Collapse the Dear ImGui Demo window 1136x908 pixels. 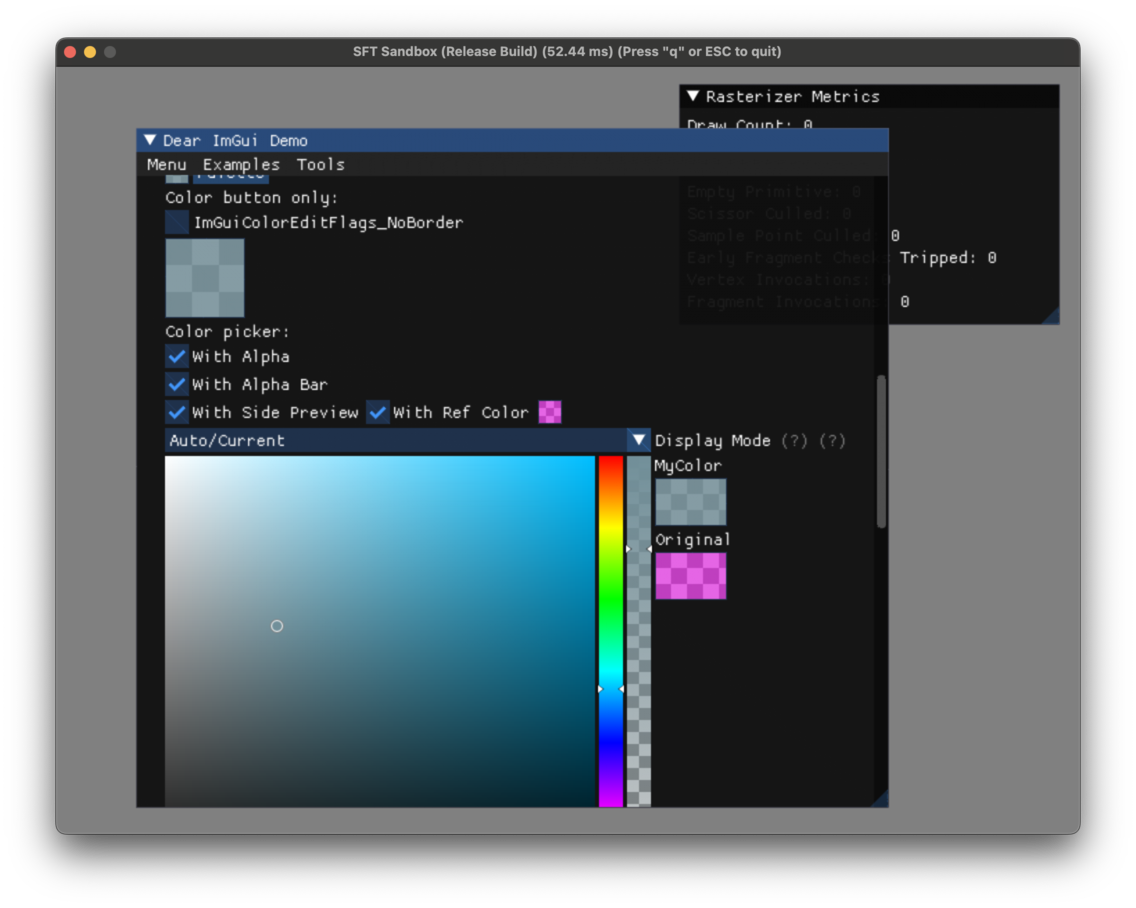(150, 141)
